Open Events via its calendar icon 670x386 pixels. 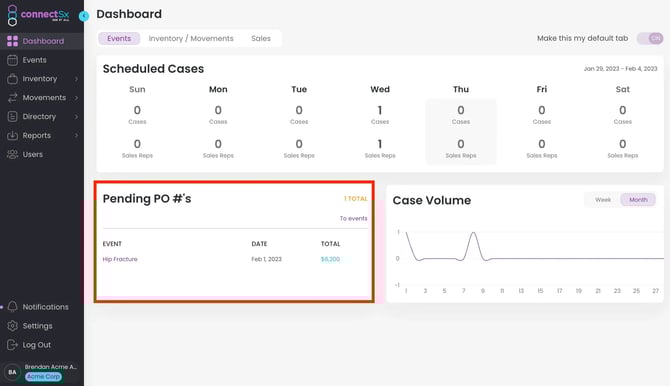click(12, 60)
